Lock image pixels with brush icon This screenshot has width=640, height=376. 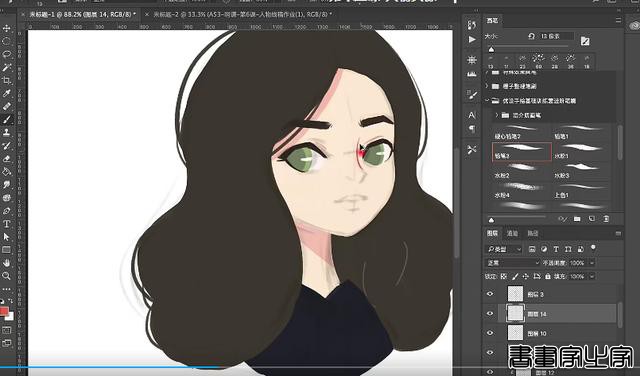515,276
